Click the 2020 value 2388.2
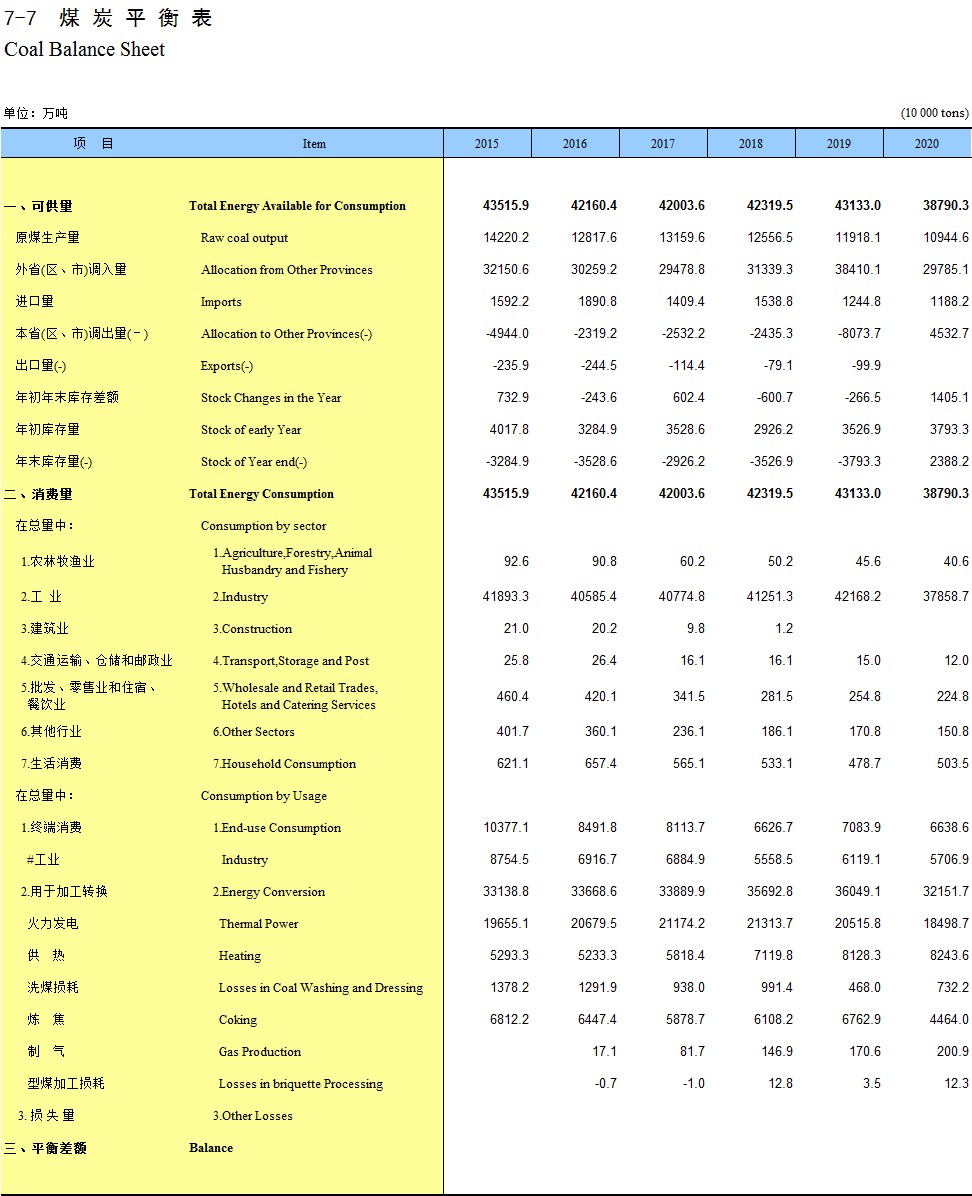Screen dimensions: 972x1196 (949, 462)
